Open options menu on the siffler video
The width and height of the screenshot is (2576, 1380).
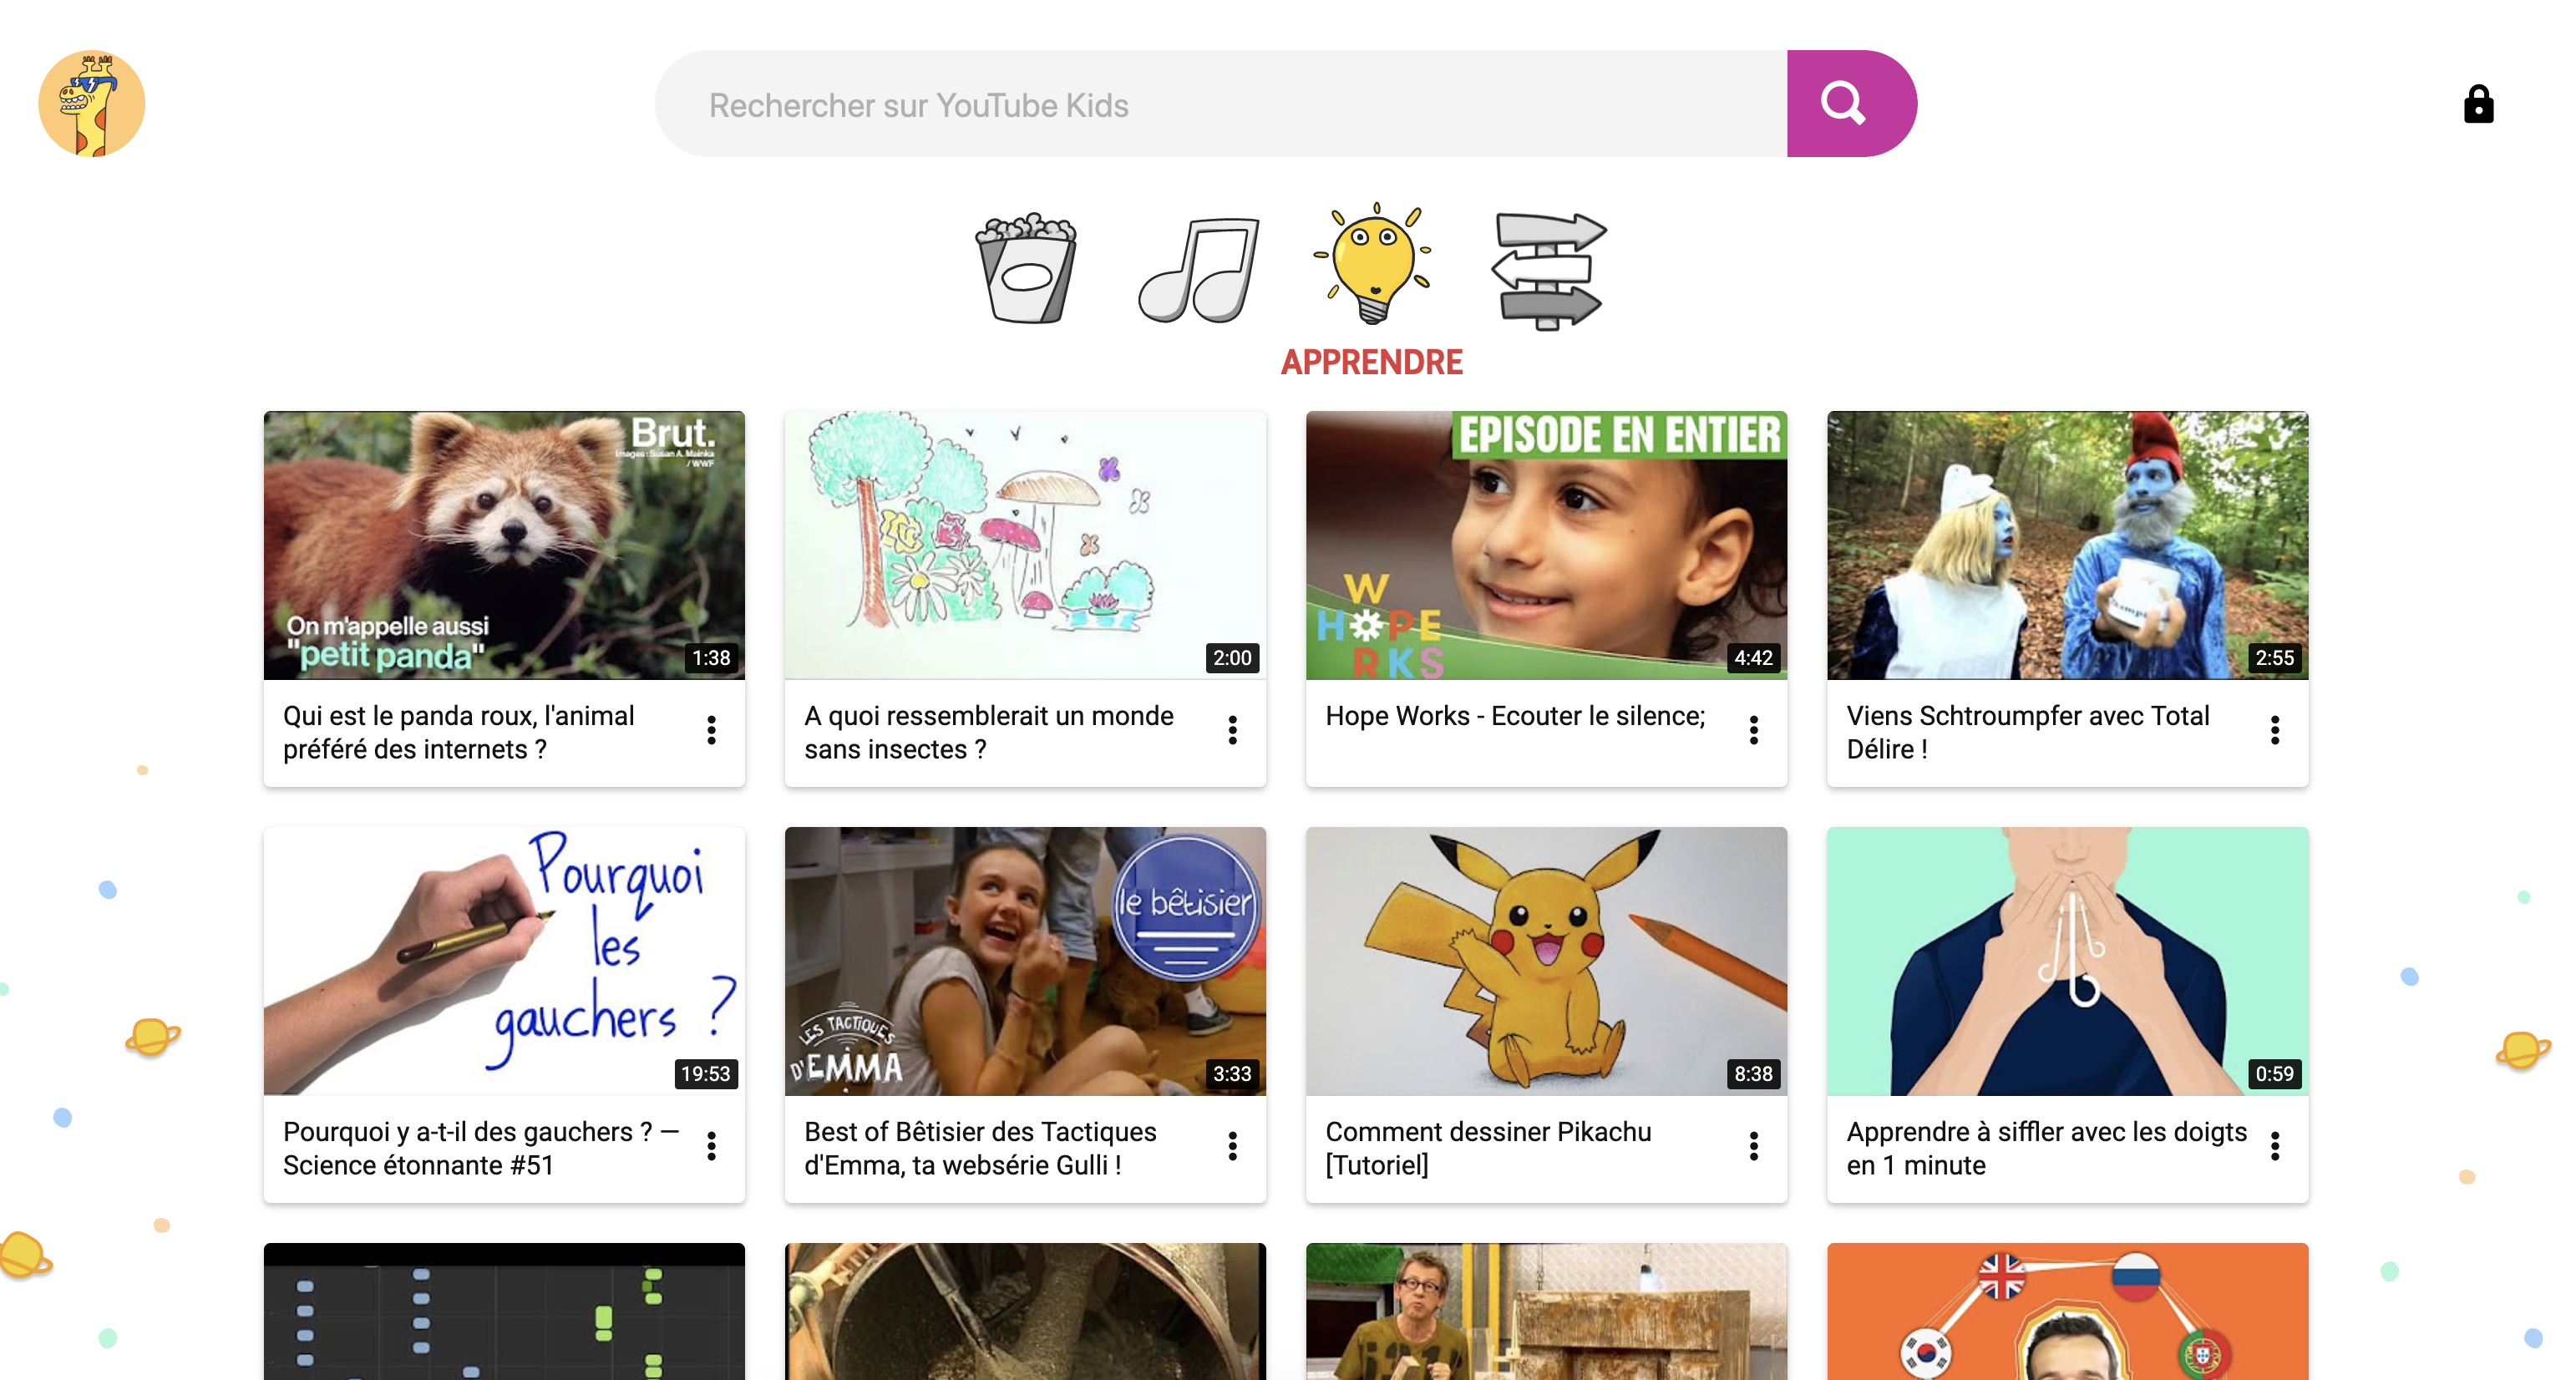[2275, 1145]
